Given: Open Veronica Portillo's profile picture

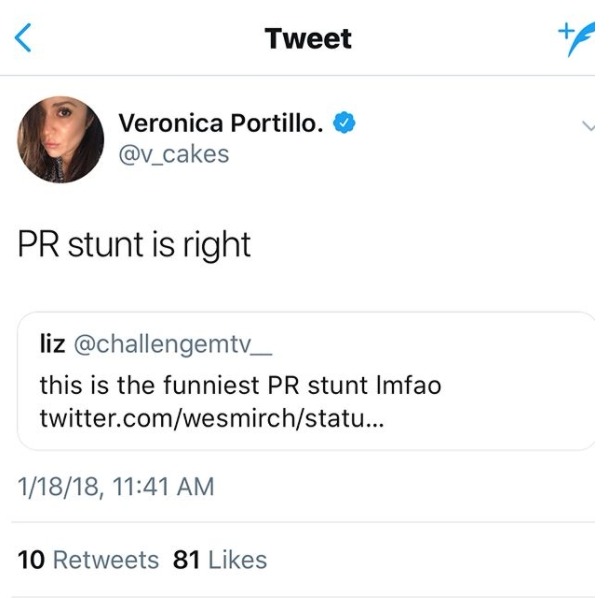Looking at the screenshot, I should [61, 139].
